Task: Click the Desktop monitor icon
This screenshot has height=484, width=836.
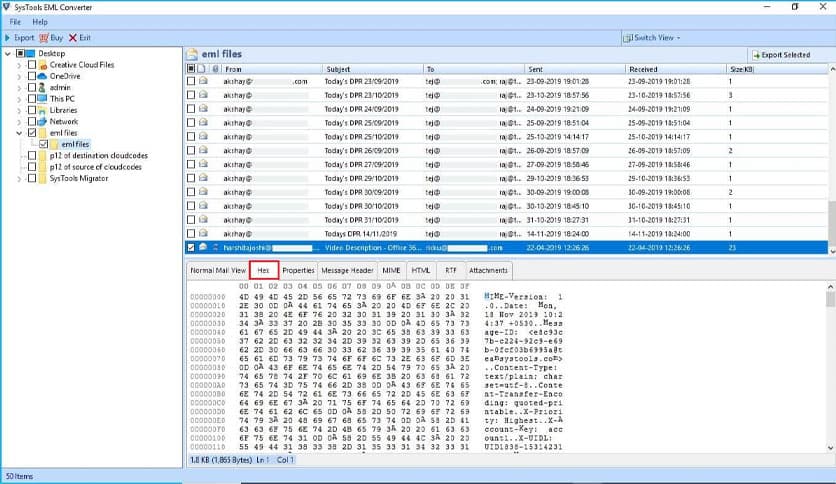Action: (30, 53)
